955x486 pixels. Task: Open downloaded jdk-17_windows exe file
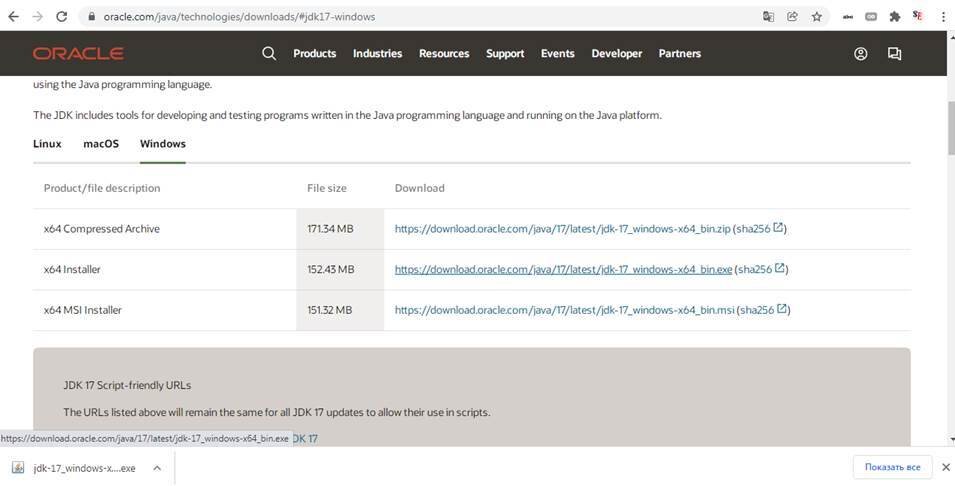84,468
